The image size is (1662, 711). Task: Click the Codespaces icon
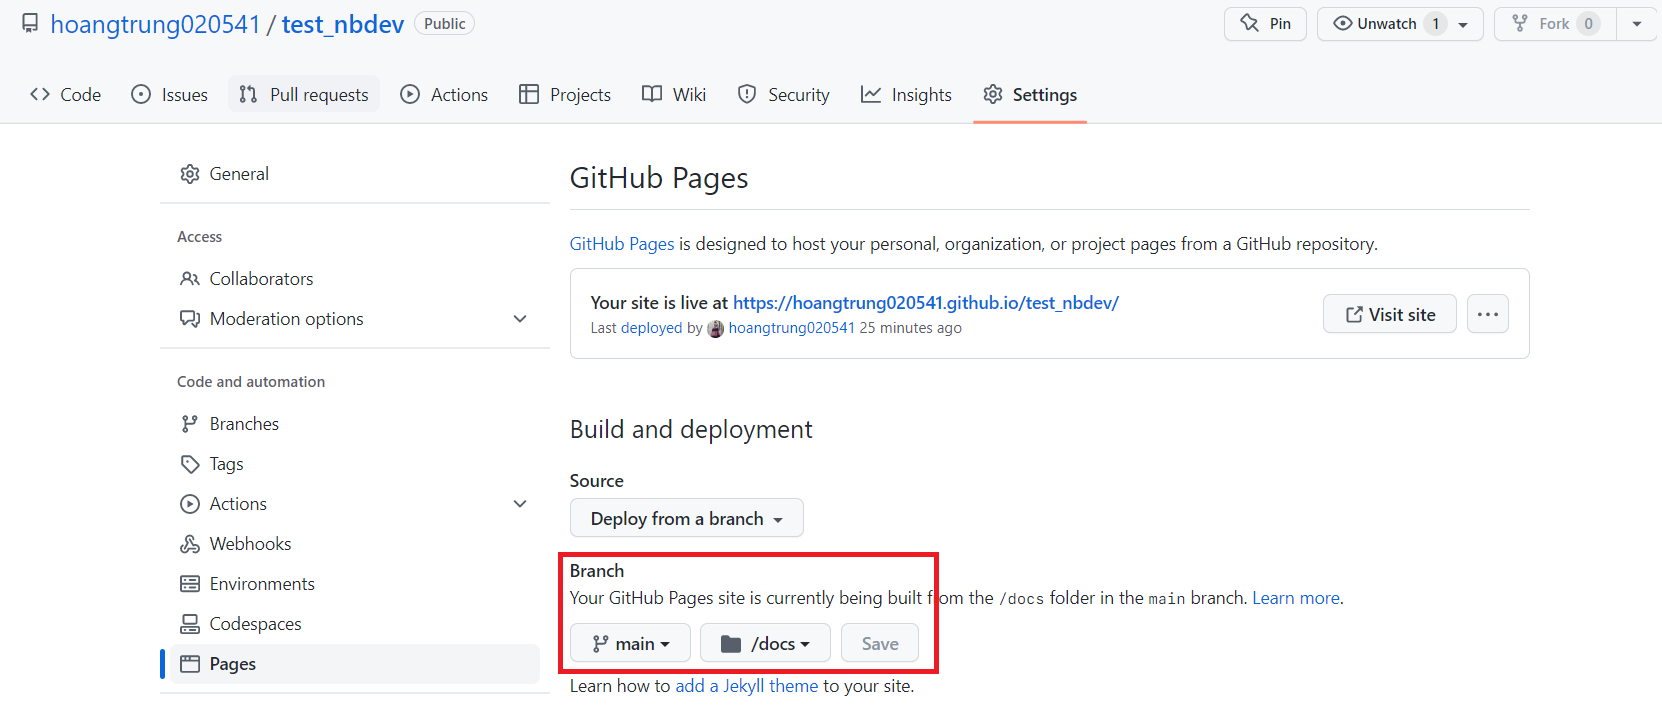pos(190,624)
